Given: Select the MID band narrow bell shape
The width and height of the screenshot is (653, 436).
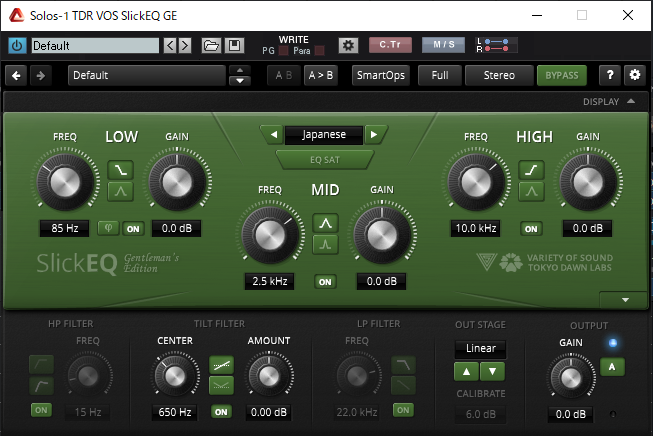Looking at the screenshot, I should click(x=325, y=244).
